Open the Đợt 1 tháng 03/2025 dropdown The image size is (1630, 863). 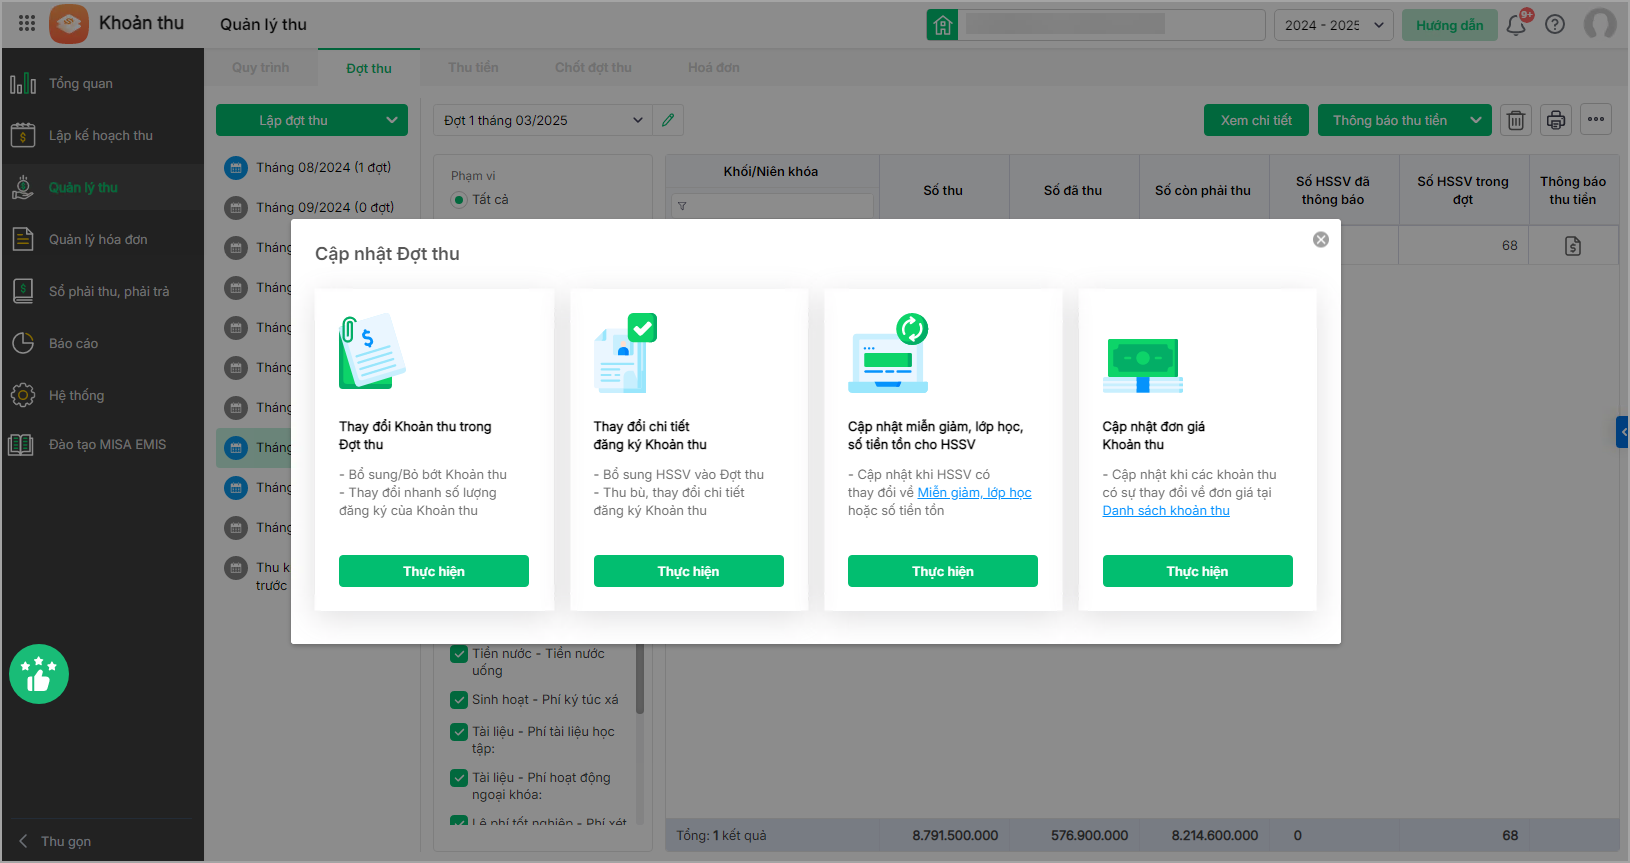[x=543, y=120]
